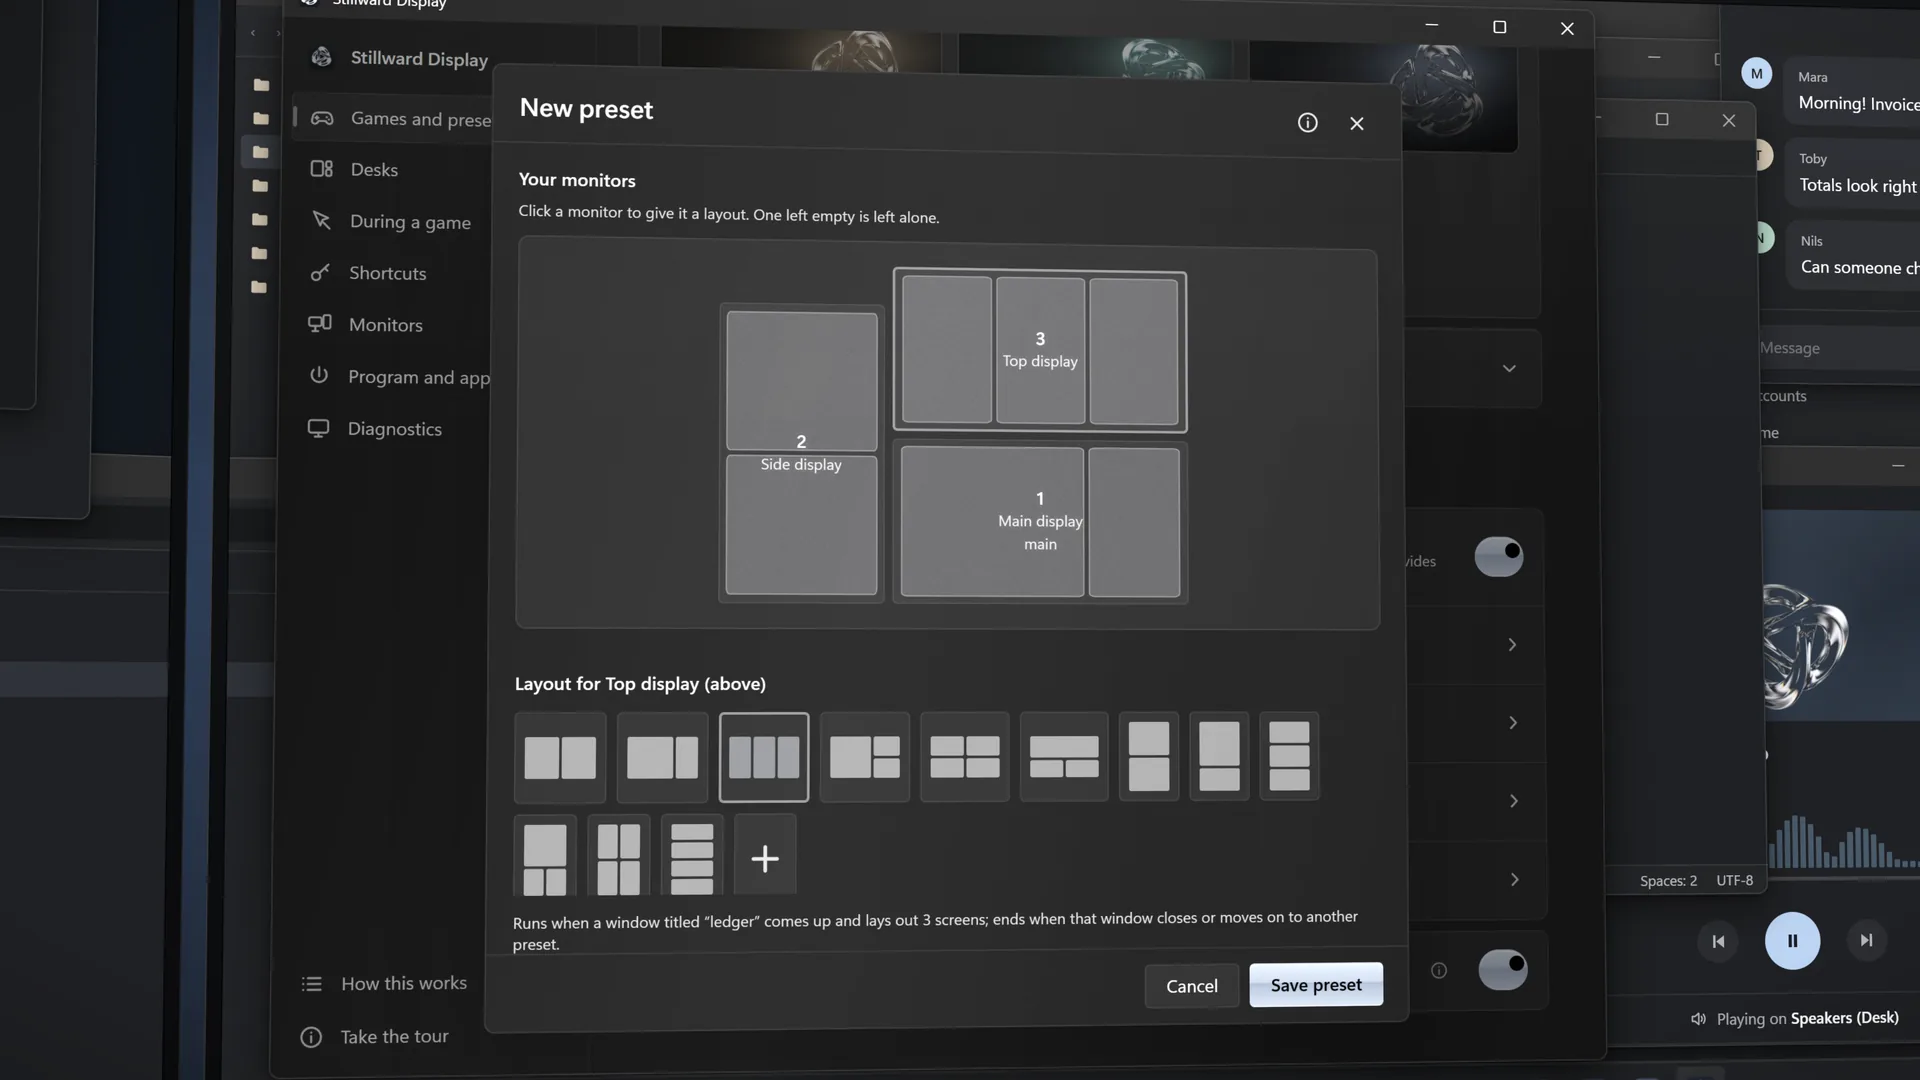The width and height of the screenshot is (1920, 1080).
Task: Expand the collapsed section chevron down
Action: click(1509, 369)
